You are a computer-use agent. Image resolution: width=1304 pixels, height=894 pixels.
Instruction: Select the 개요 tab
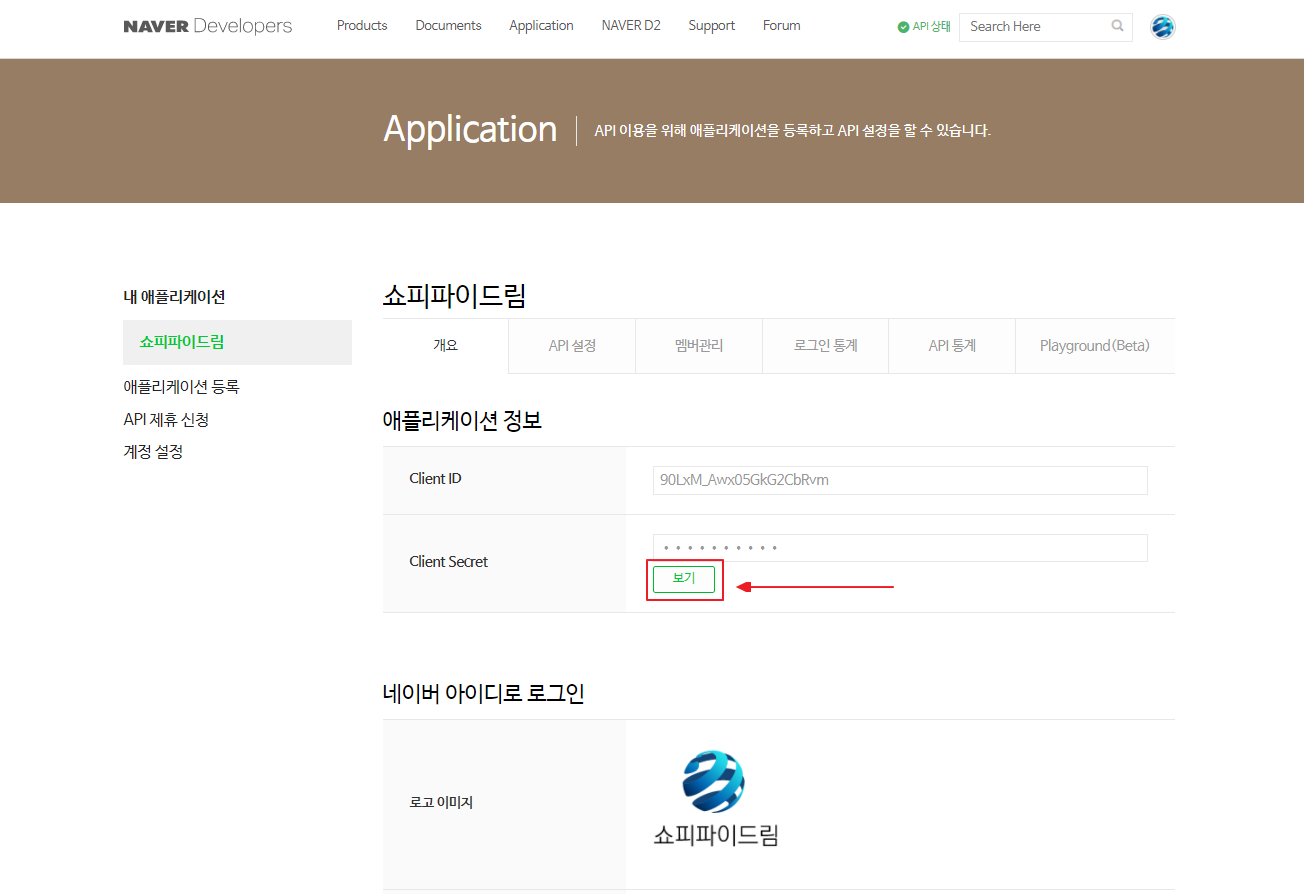pos(445,346)
